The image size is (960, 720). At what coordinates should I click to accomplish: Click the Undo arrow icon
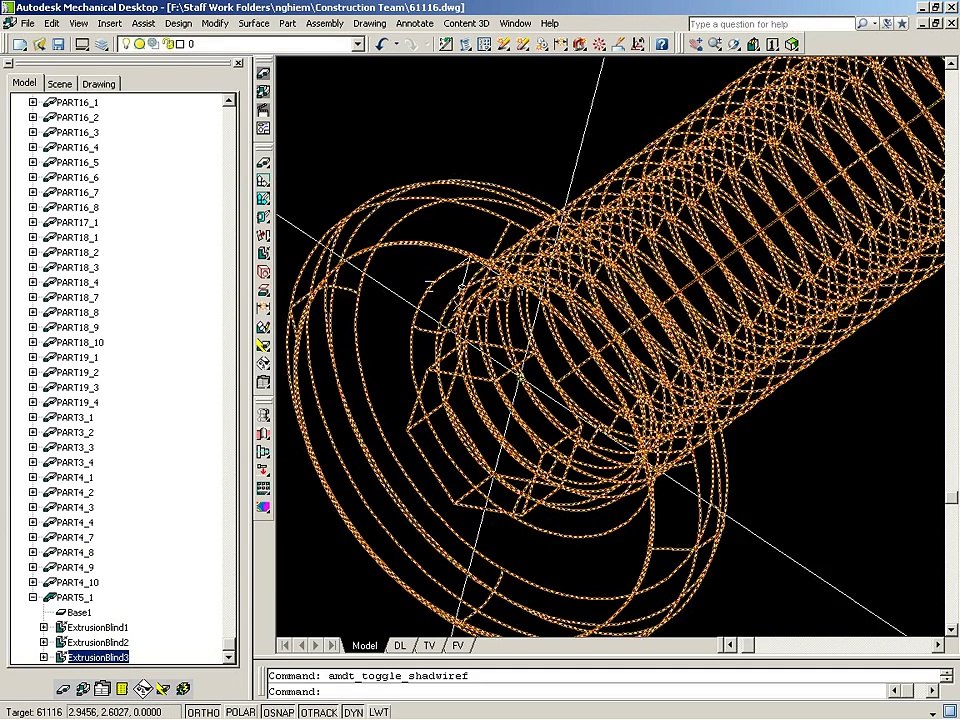pyautogui.click(x=382, y=44)
